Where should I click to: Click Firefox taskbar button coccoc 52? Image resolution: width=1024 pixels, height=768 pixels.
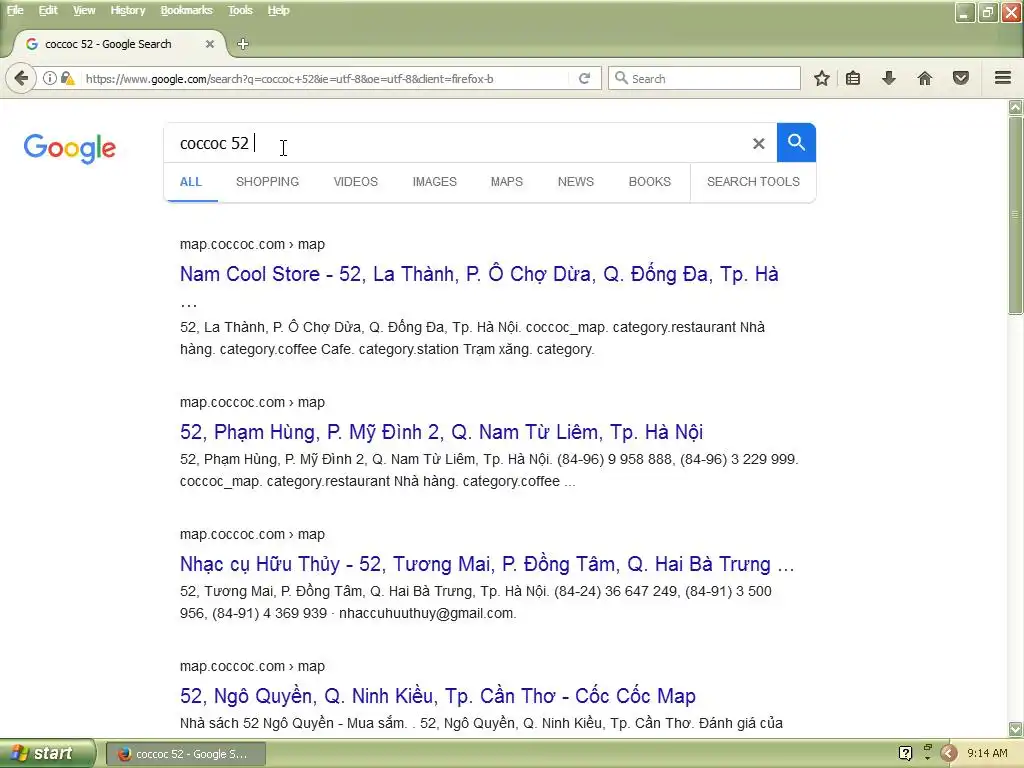pyautogui.click(x=185, y=754)
